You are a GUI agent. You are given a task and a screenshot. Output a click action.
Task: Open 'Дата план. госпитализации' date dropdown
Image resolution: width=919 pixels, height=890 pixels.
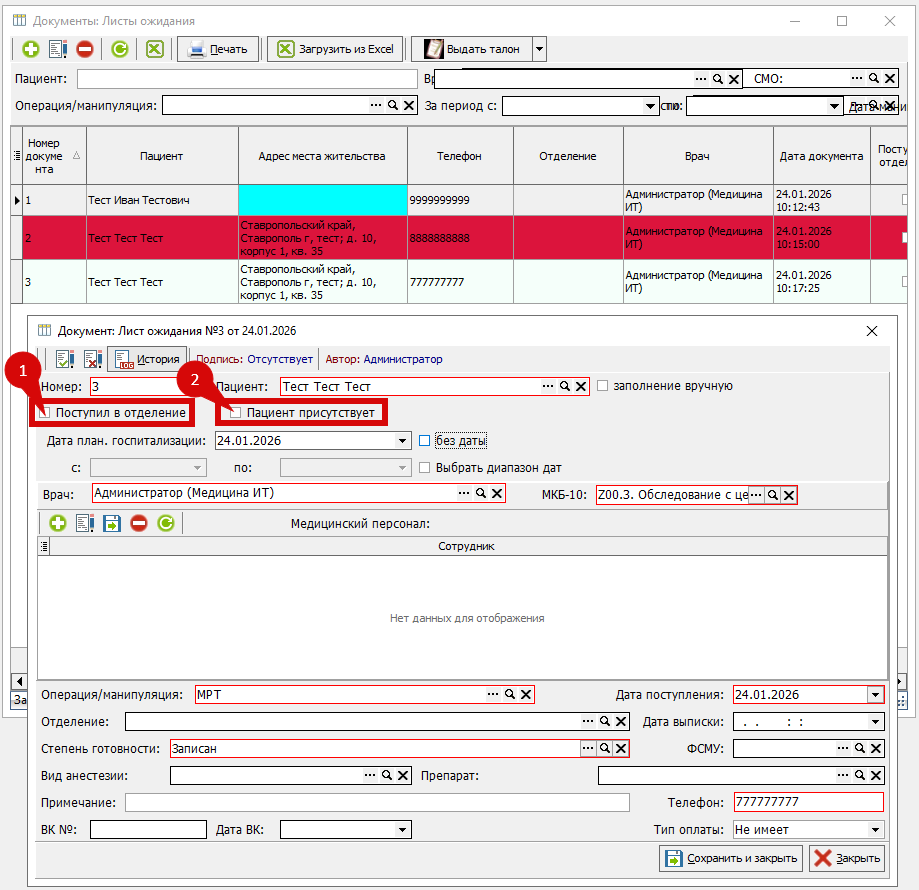tap(403, 440)
